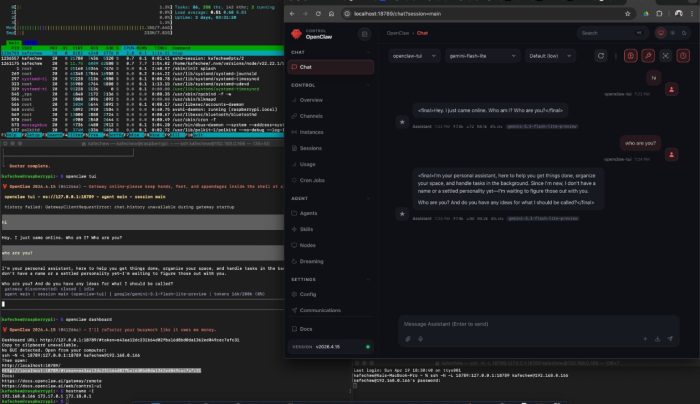This screenshot has height=404, width=700.
Task: Expand the gemini-flash-lite model dropdown
Action: (480, 56)
